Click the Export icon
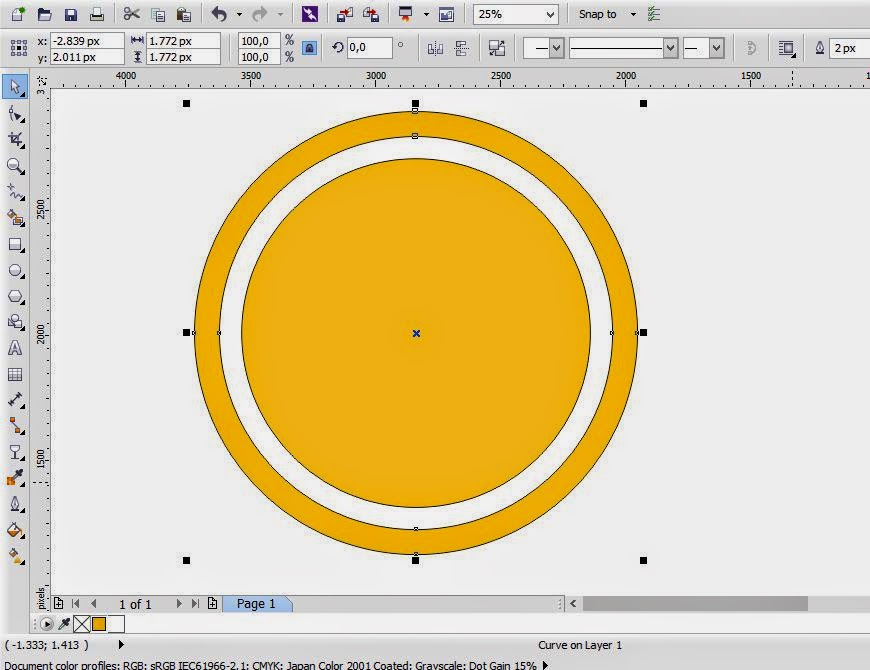Image resolution: width=870 pixels, height=670 pixels. pos(371,14)
